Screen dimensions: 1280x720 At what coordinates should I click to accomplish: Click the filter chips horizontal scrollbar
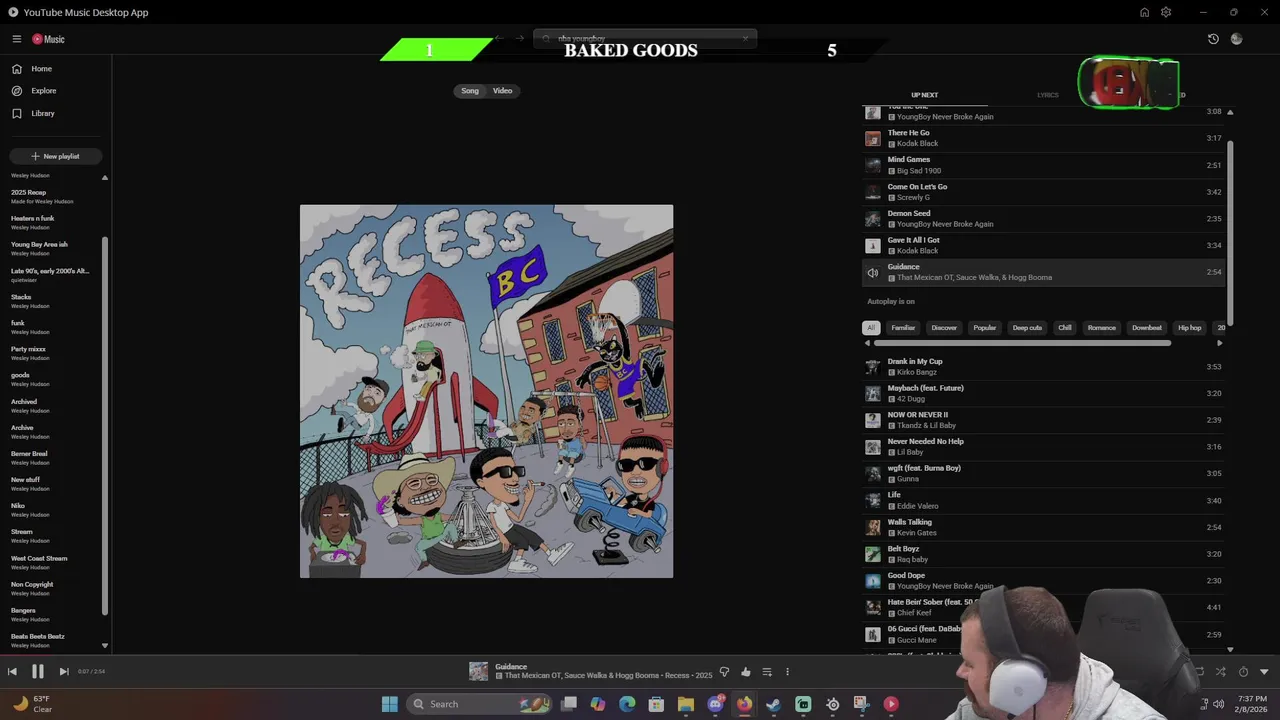pyautogui.click(x=1022, y=343)
